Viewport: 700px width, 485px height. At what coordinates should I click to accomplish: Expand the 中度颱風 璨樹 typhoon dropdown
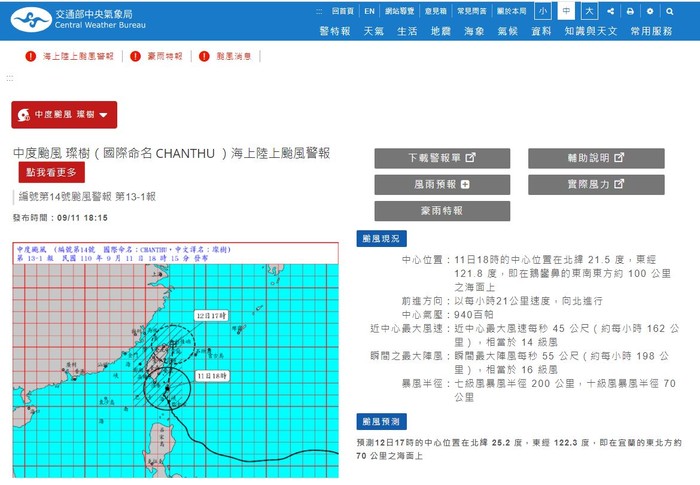64,115
